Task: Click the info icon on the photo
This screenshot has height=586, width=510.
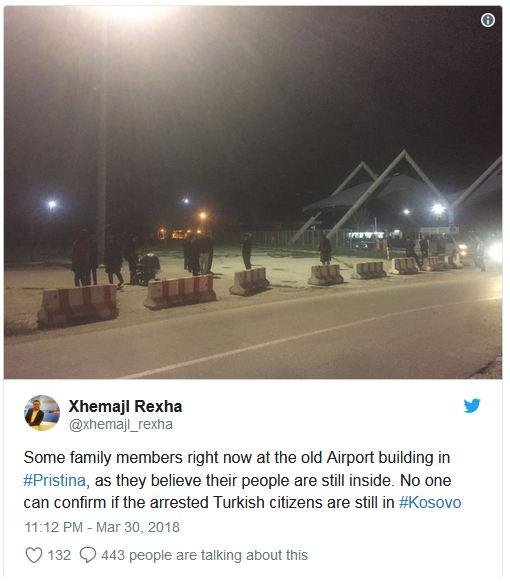Action: pos(488,20)
